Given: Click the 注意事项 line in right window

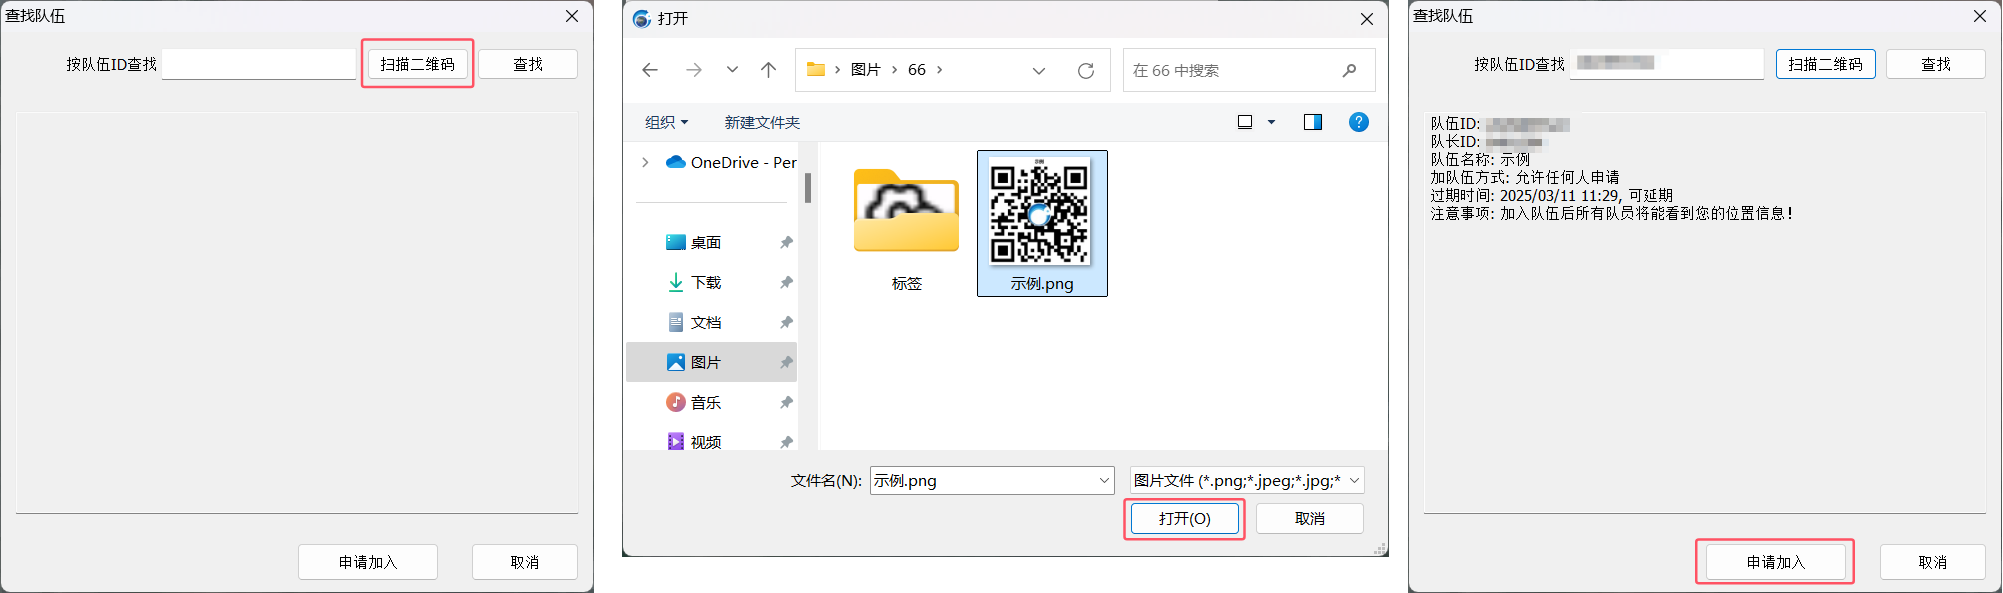Looking at the screenshot, I should (1612, 214).
